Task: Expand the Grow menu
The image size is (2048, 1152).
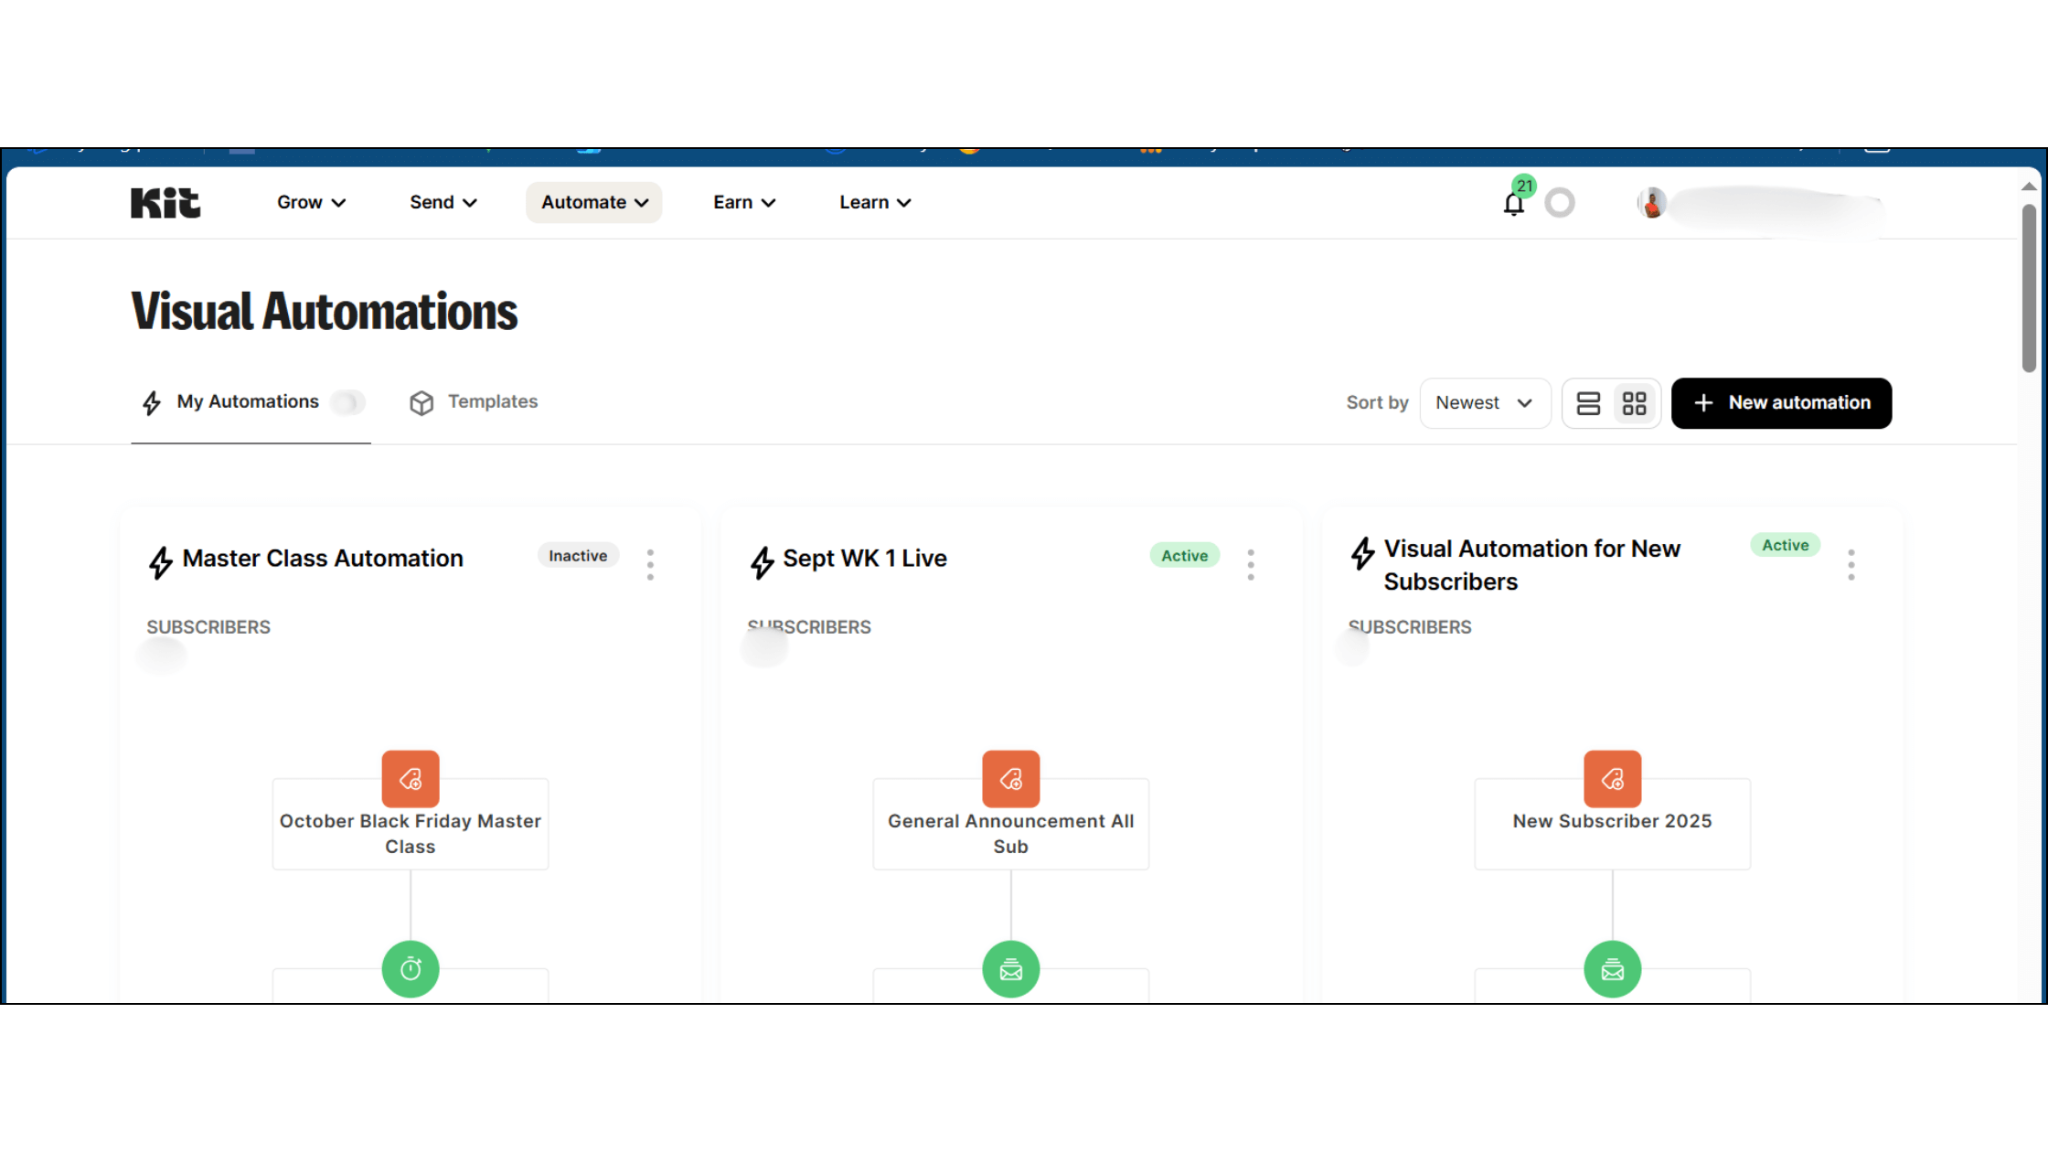Action: (311, 203)
